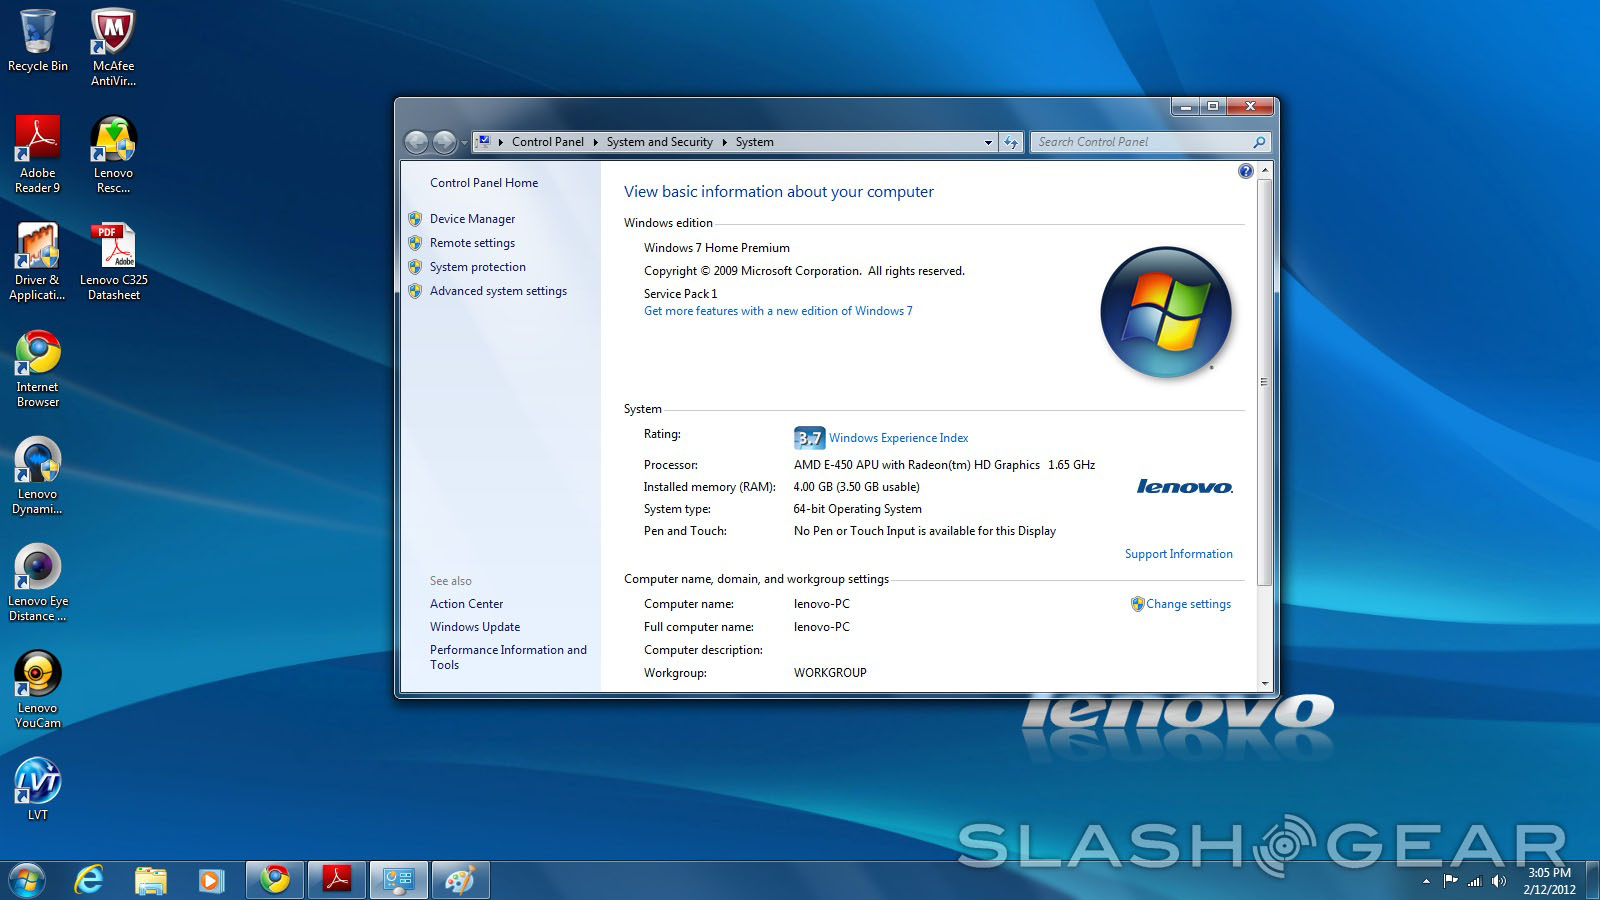Open Advanced system settings link
The image size is (1600, 900).
[x=498, y=291]
